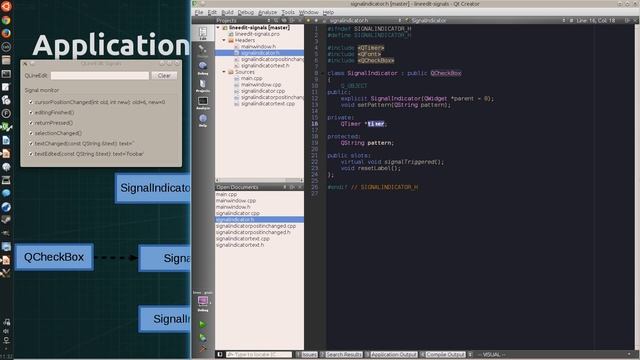Collapse the lineedit-signals [master] project node
Image resolution: width=640 pixels, height=360 pixels.
218,27
